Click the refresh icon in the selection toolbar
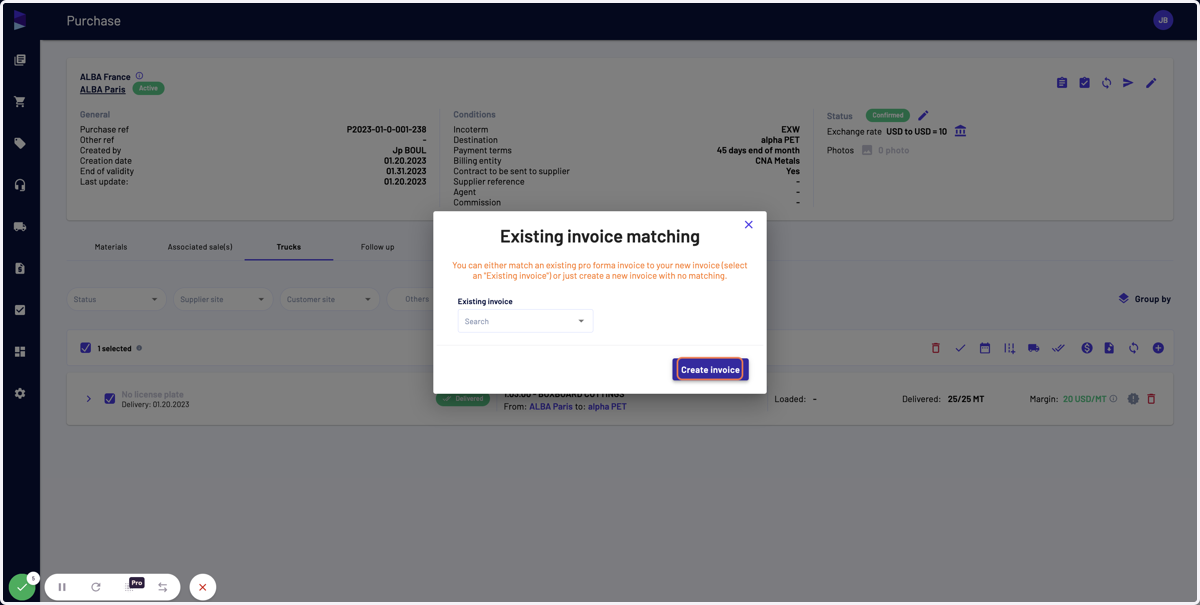 [x=1133, y=348]
